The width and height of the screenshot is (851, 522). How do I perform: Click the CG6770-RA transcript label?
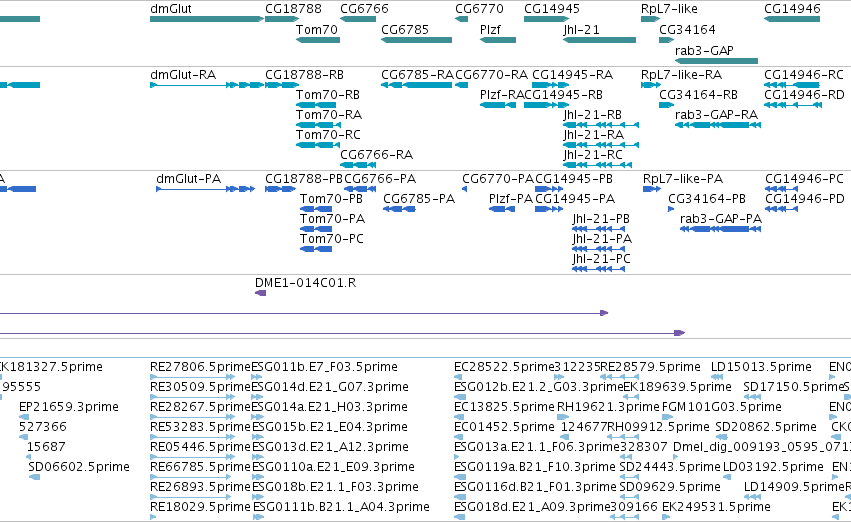click(x=491, y=75)
